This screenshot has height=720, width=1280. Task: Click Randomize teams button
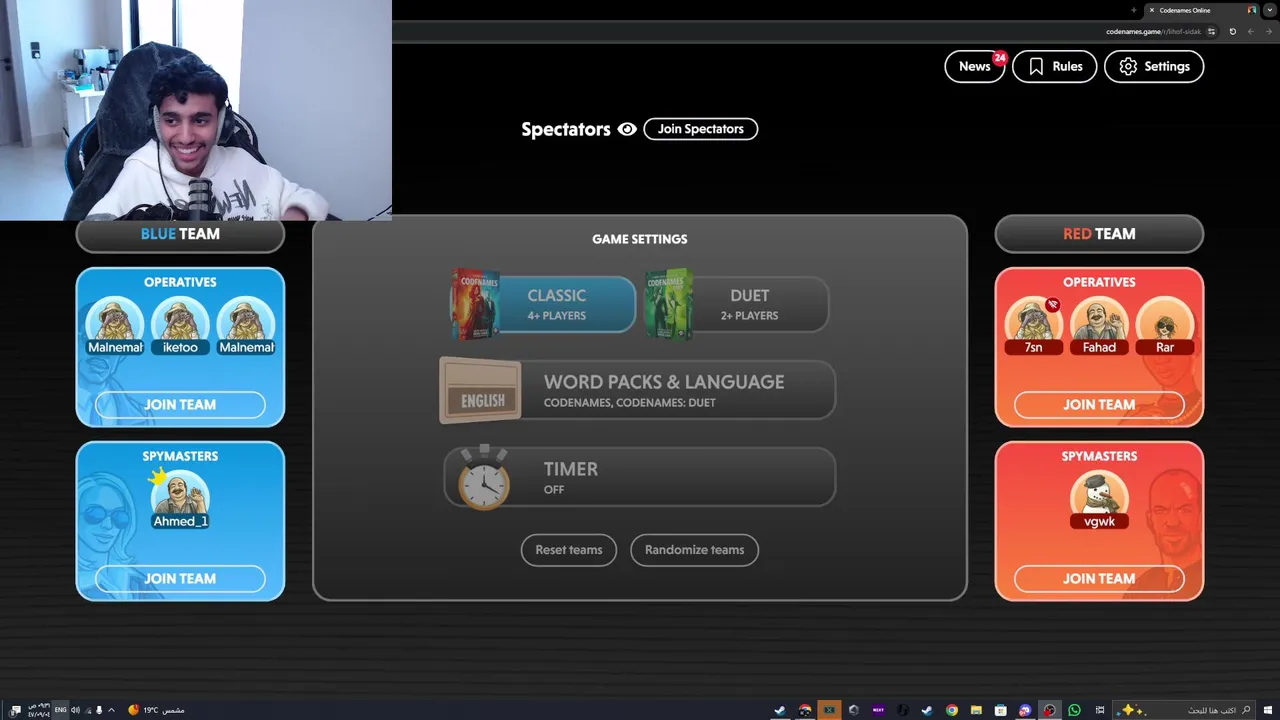pos(694,550)
